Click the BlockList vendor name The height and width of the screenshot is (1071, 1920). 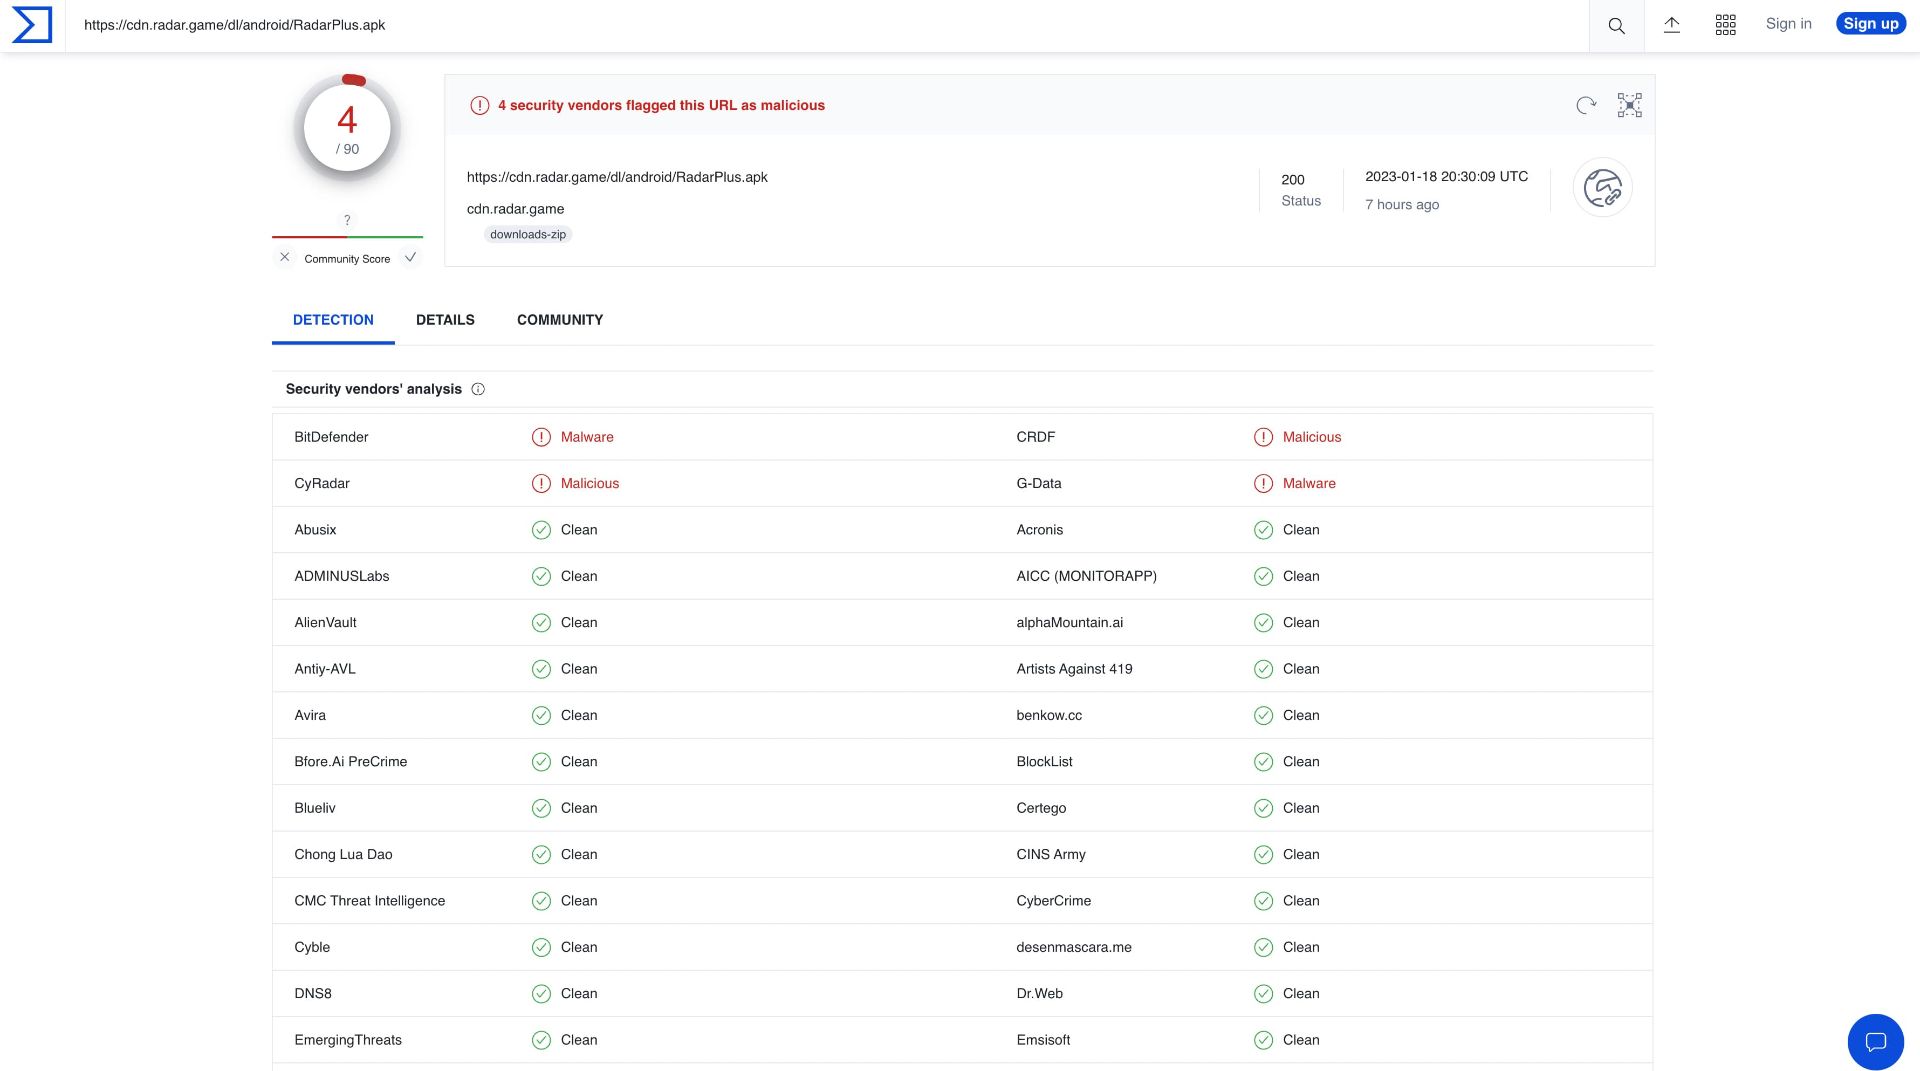coord(1044,762)
